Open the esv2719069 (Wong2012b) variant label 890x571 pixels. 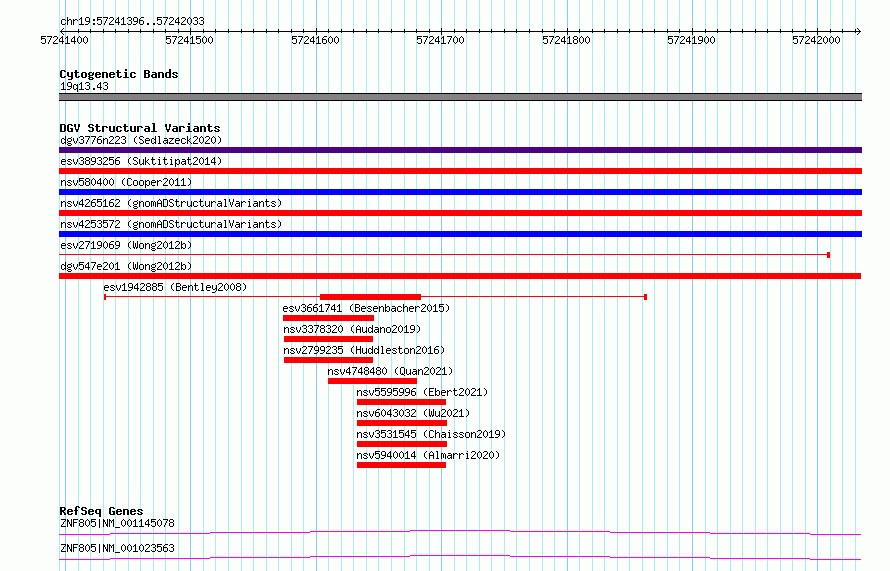click(x=126, y=245)
